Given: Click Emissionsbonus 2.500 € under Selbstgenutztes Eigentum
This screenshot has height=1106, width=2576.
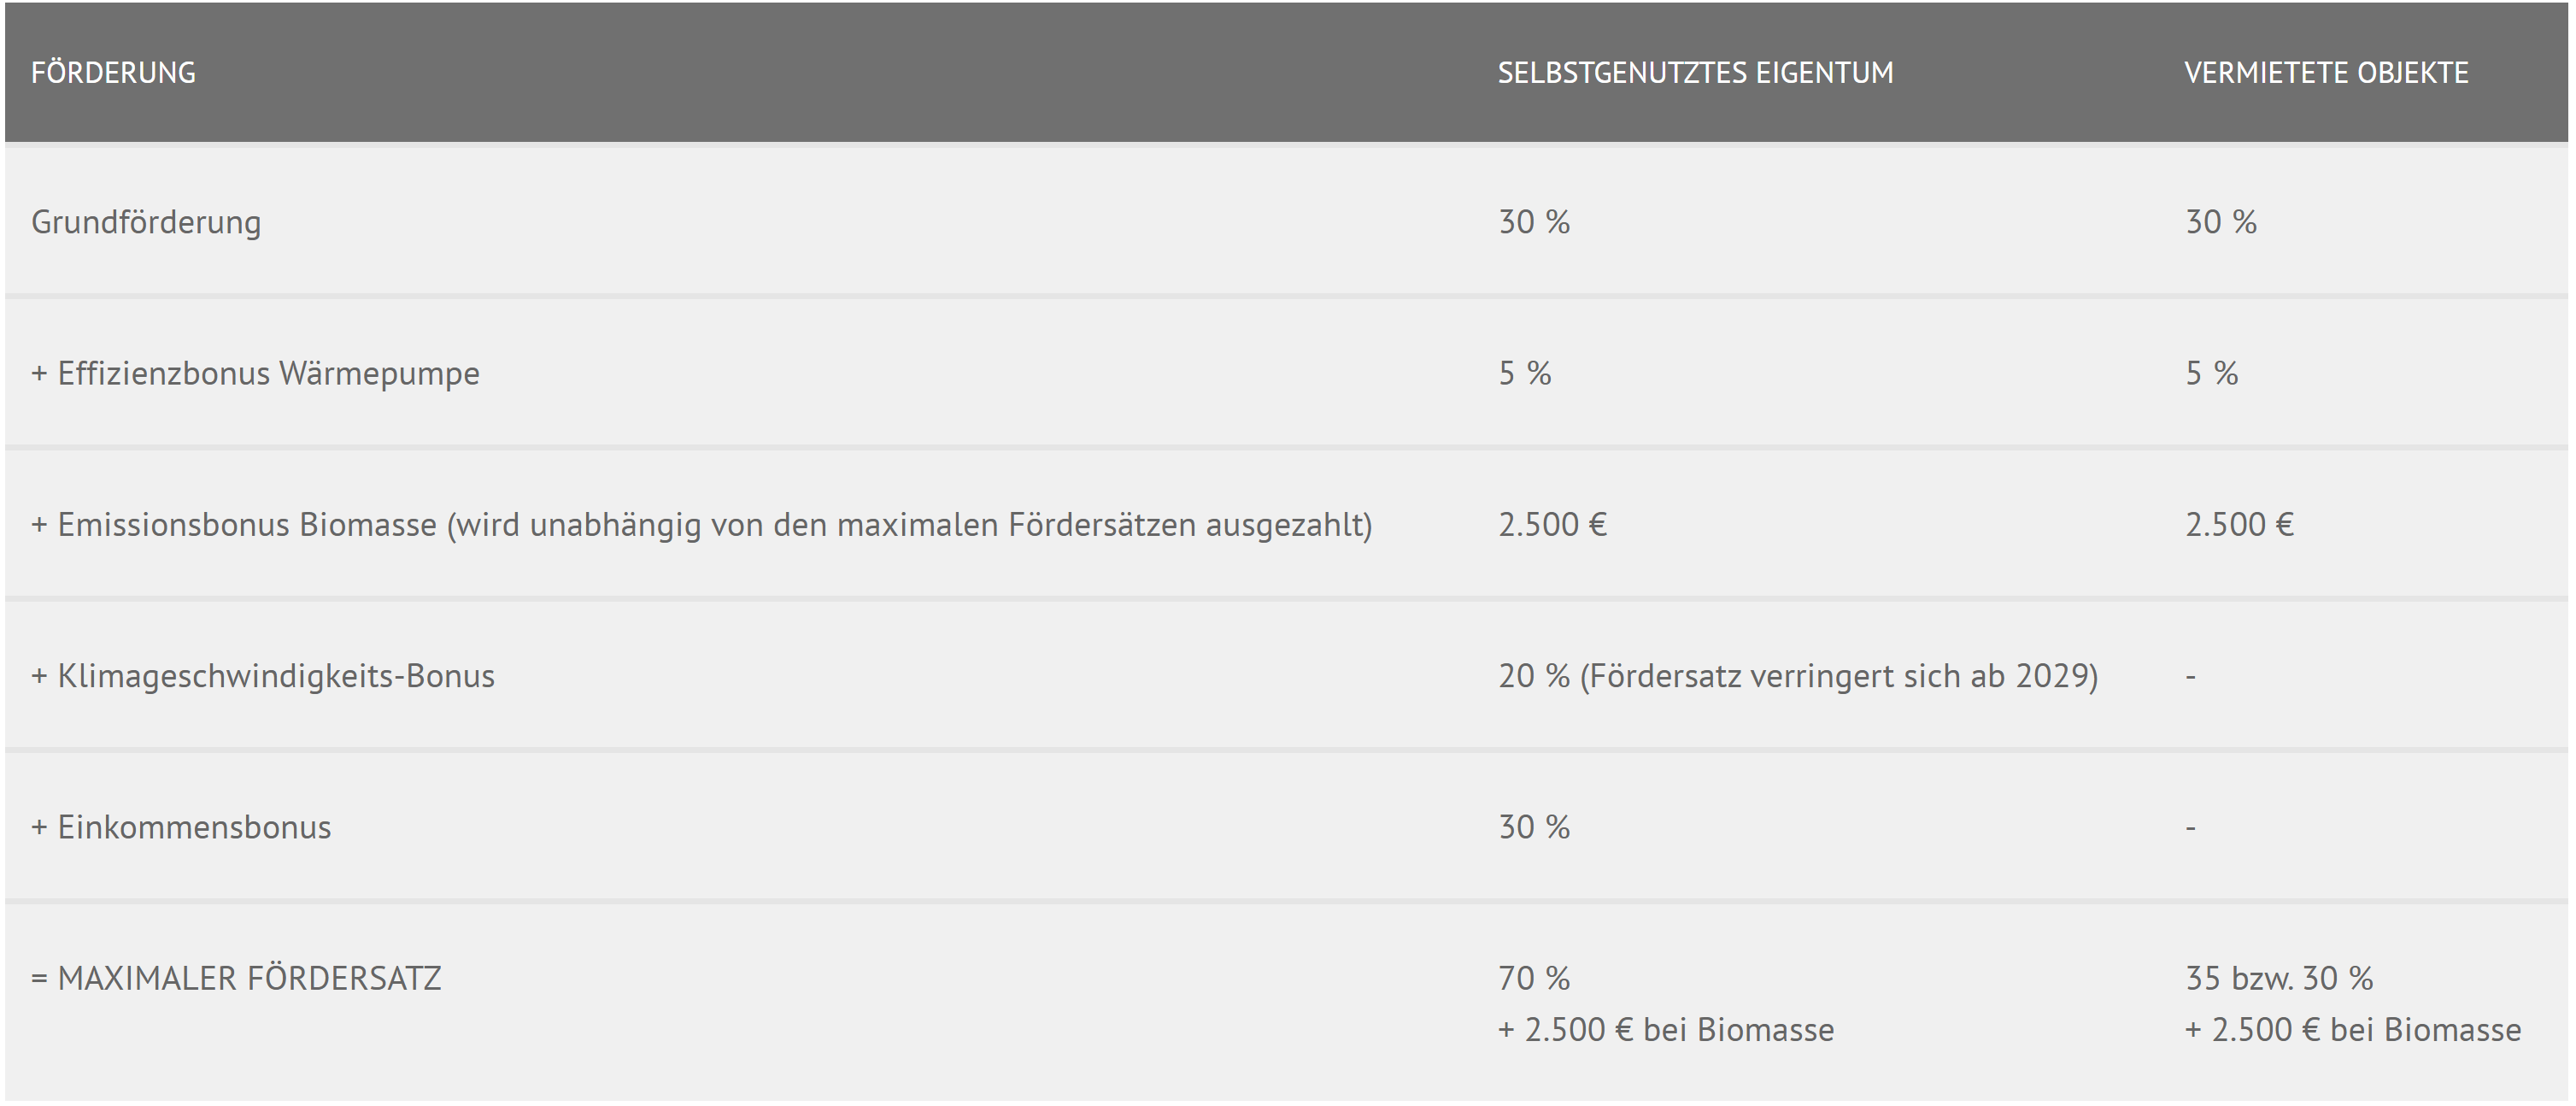Looking at the screenshot, I should pos(1552,525).
